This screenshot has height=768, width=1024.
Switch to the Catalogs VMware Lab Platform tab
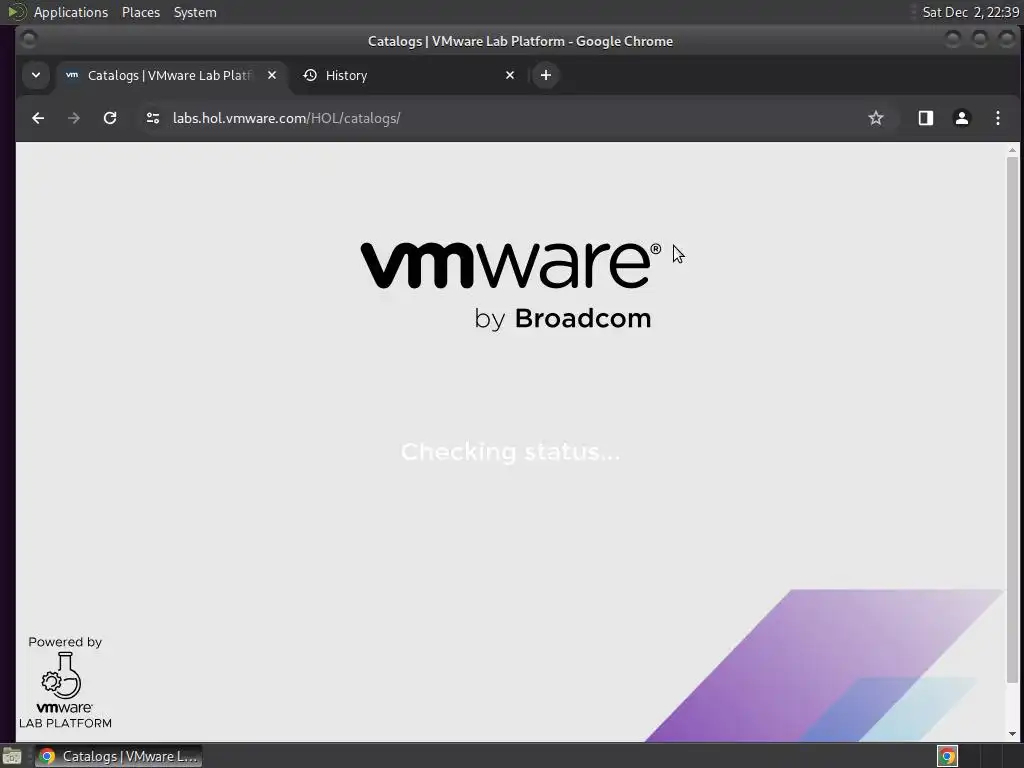click(170, 76)
